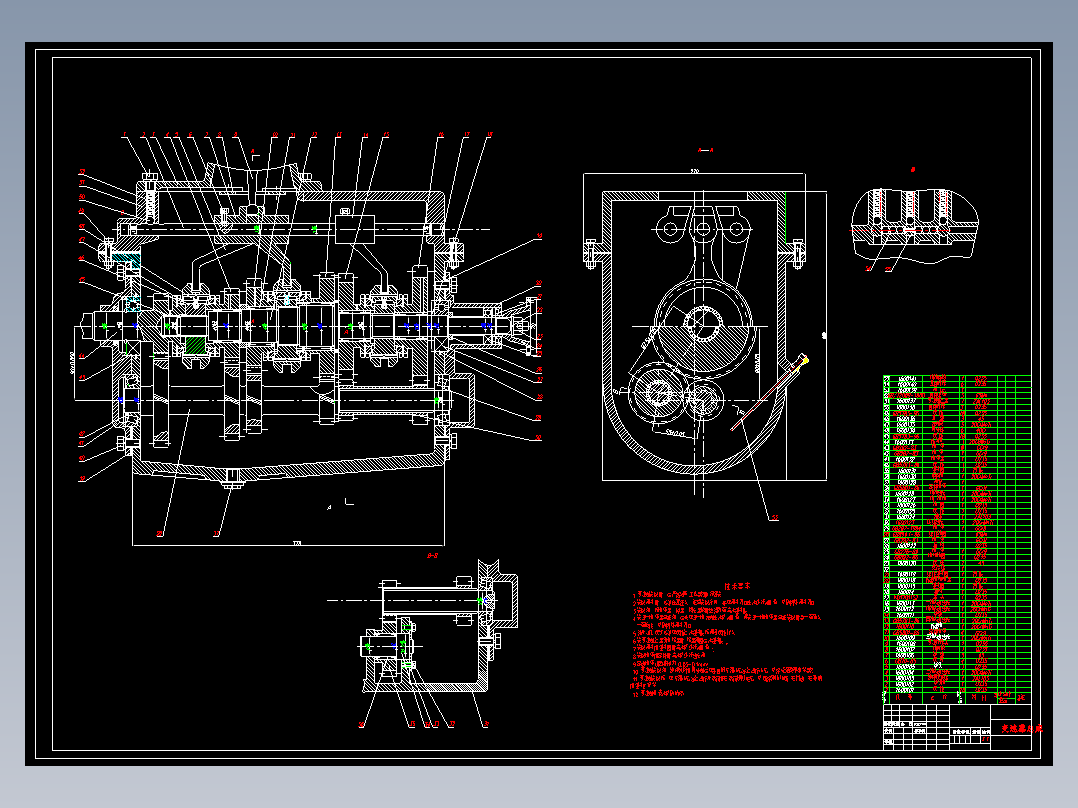Click the cyan hatched bearing cover in main view

click(x=126, y=259)
